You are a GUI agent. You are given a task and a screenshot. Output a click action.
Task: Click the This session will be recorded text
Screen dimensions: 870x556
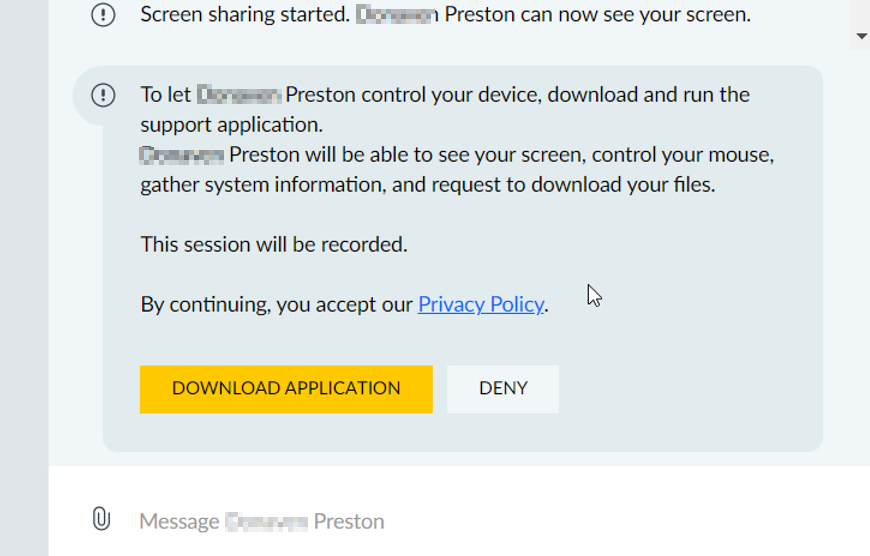[x=274, y=245]
